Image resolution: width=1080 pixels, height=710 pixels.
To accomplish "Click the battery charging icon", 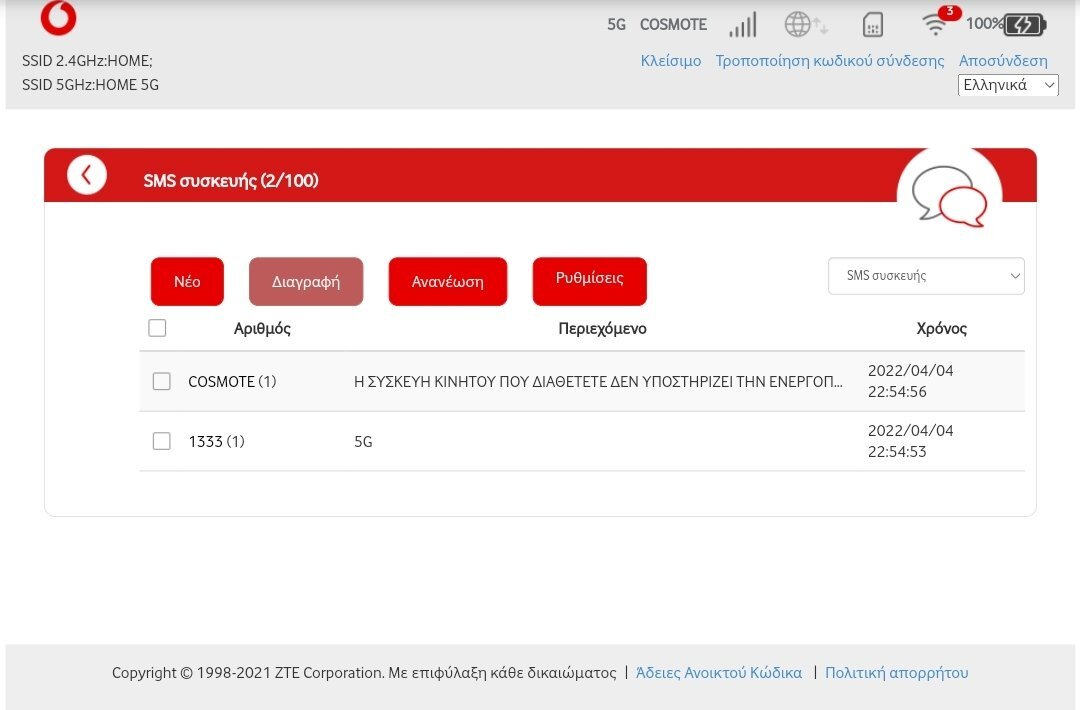I will click(x=1025, y=25).
